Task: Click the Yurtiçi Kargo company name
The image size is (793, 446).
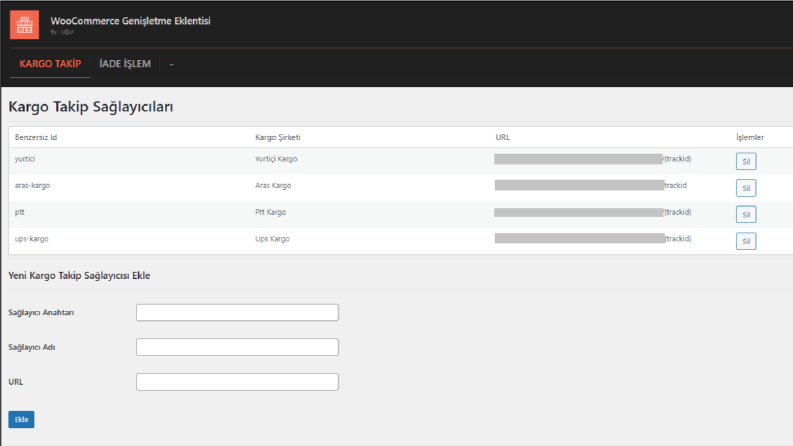Action: click(x=276, y=159)
